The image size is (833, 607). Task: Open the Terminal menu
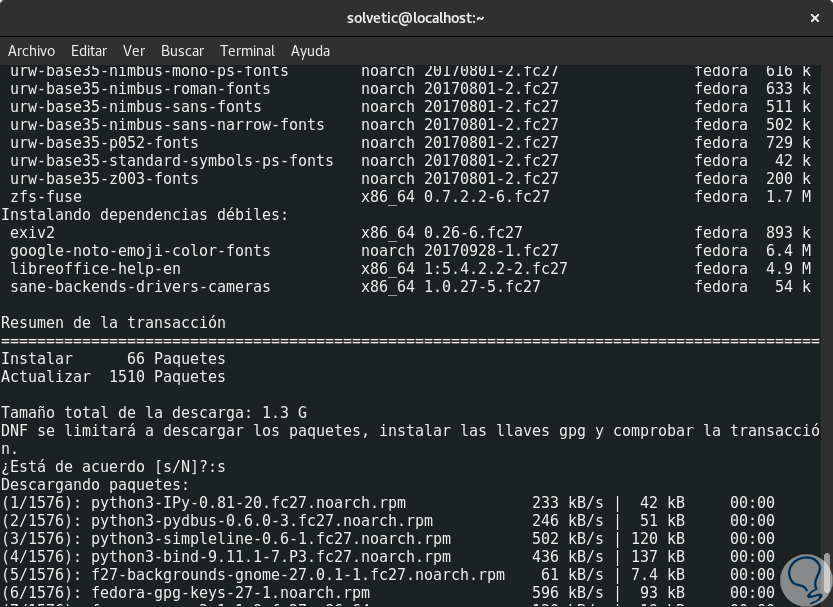click(247, 51)
